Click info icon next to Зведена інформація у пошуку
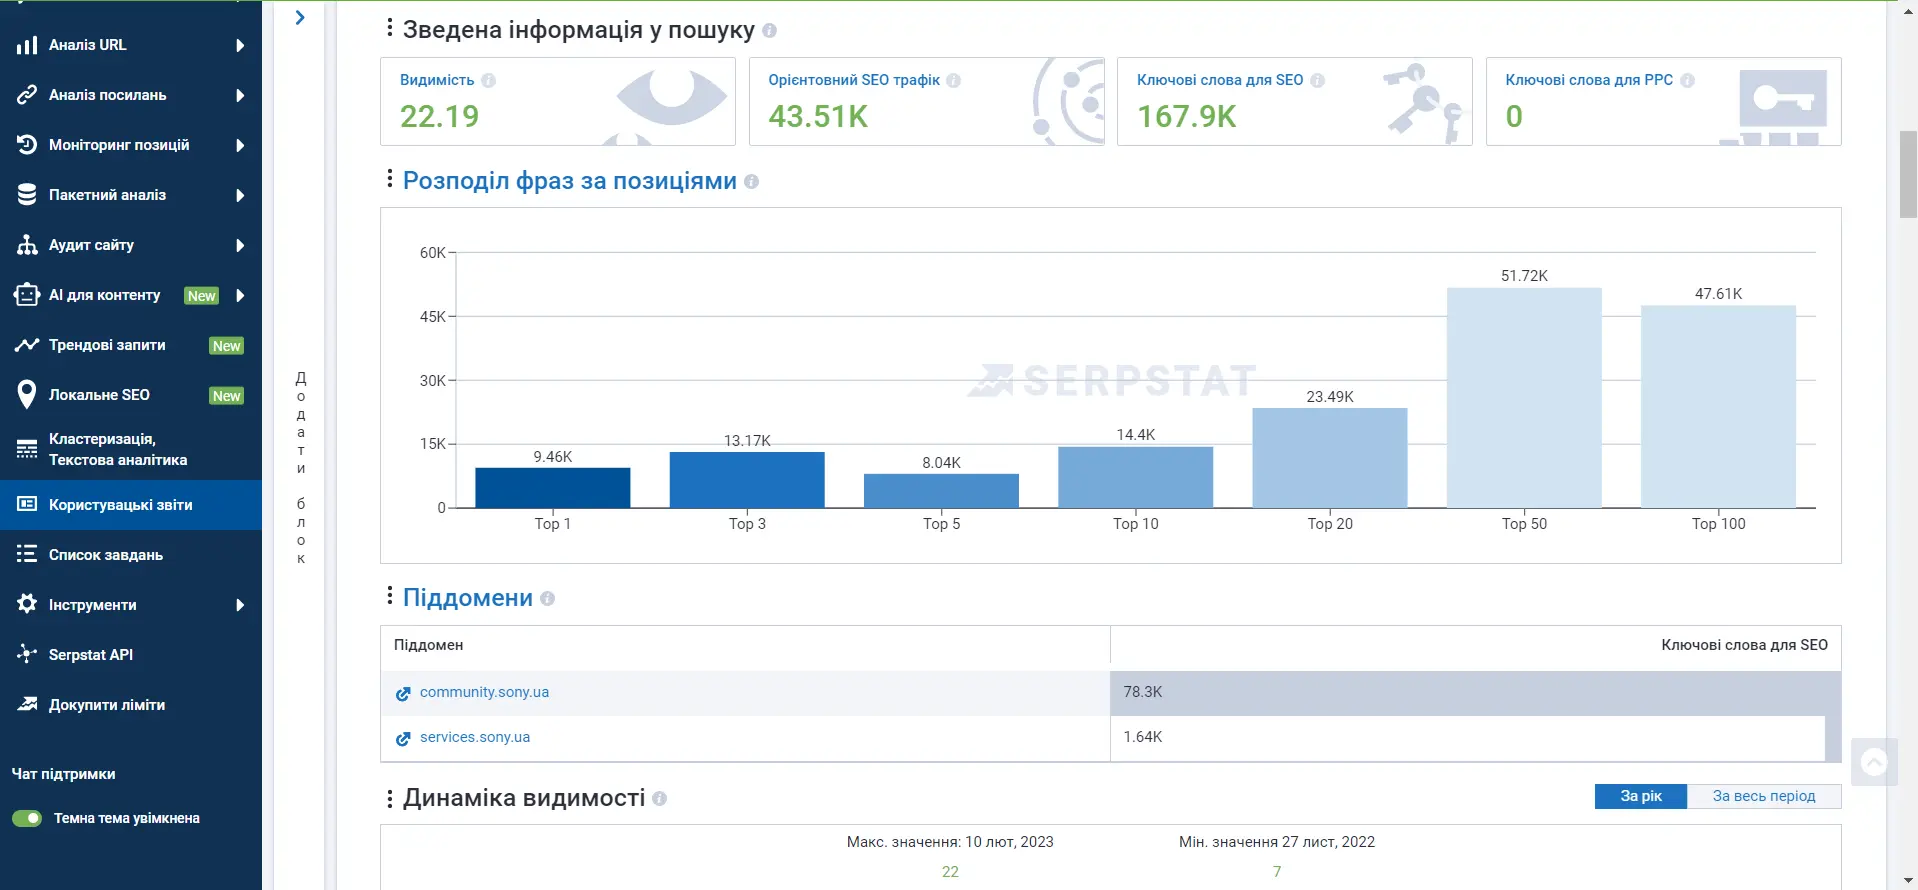Image resolution: width=1918 pixels, height=890 pixels. pyautogui.click(x=769, y=31)
